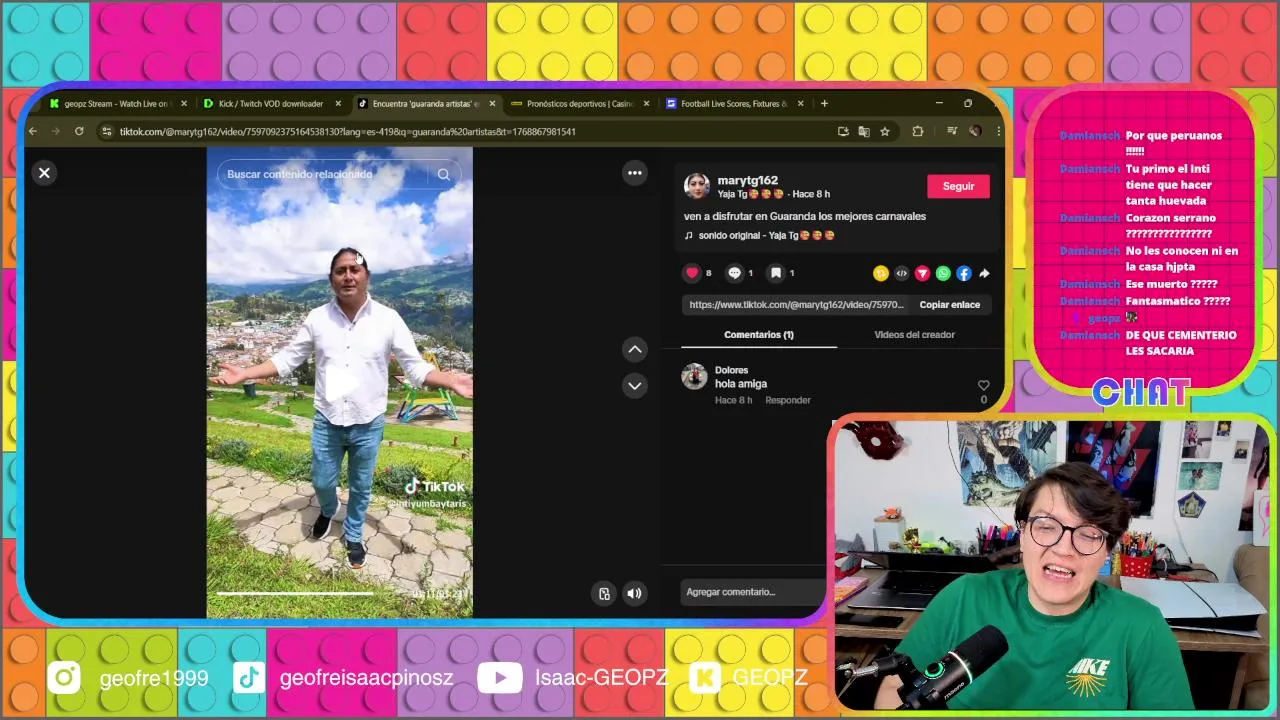This screenshot has height=720, width=1280.
Task: Like Dolores's comment heart
Action: [x=983, y=385]
